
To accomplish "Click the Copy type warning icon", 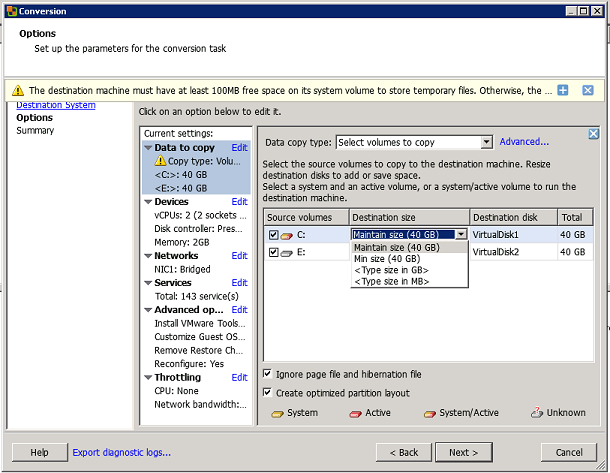I will pos(160,161).
